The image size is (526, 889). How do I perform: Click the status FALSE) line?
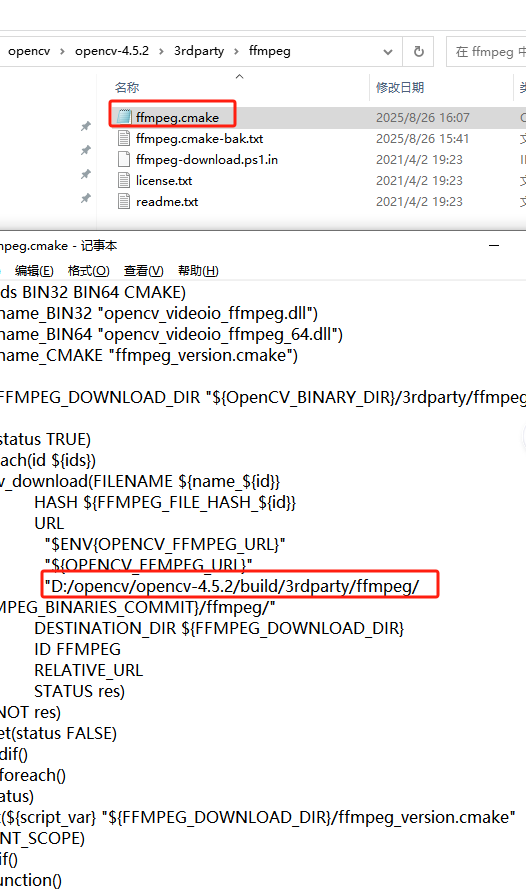tap(58, 733)
